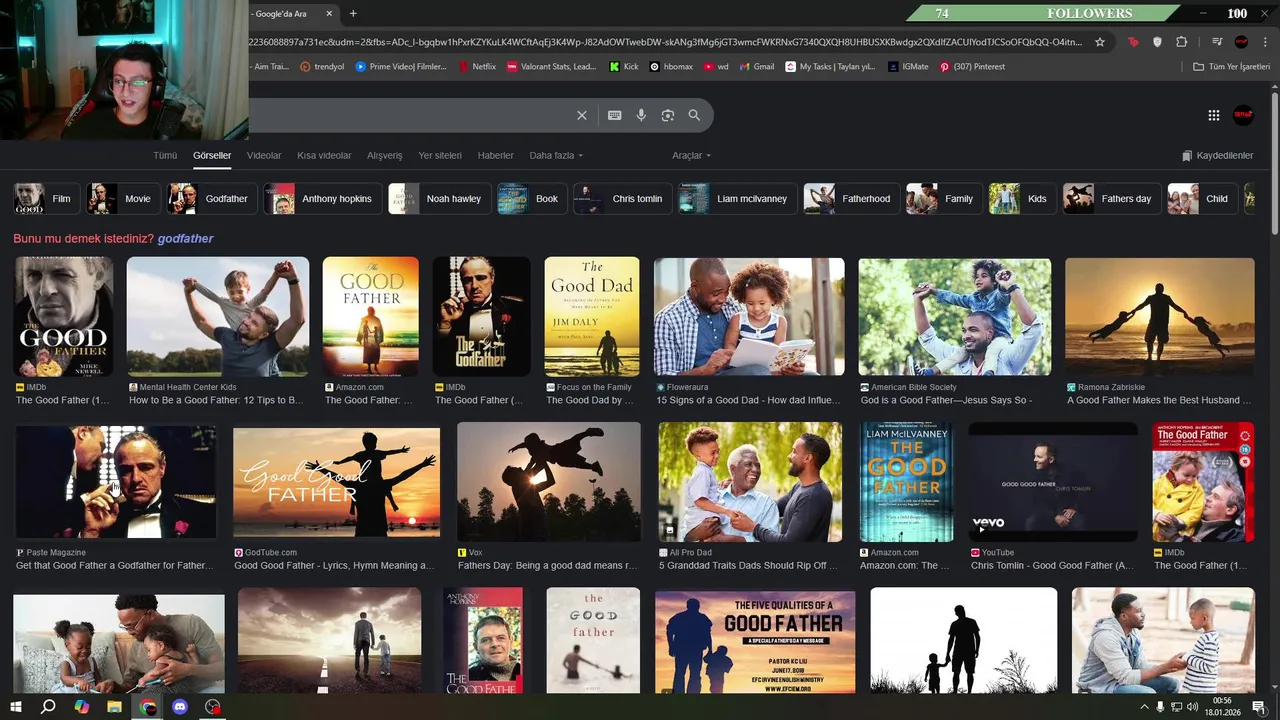Screen dimensions: 1280x720
Task: Open the Kick bookmark
Action: 623,67
